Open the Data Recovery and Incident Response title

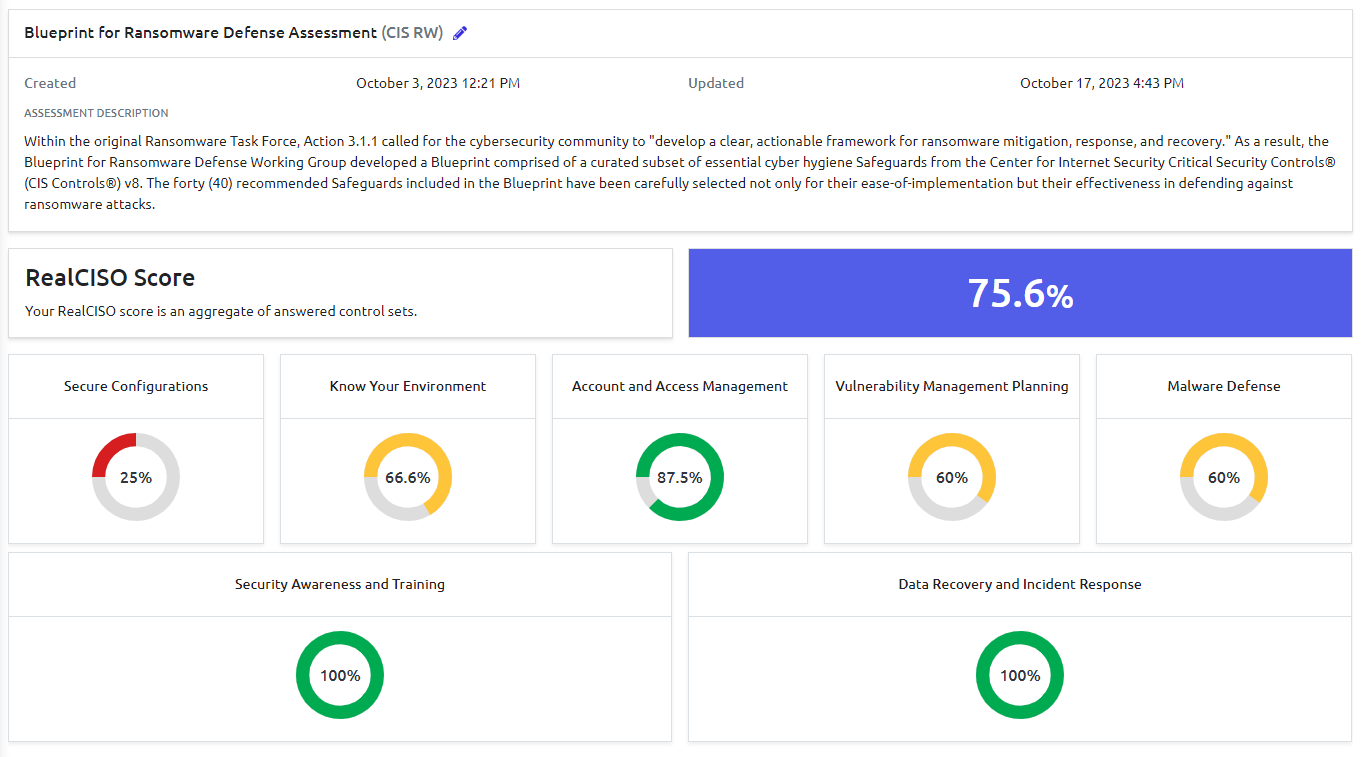click(x=1020, y=585)
